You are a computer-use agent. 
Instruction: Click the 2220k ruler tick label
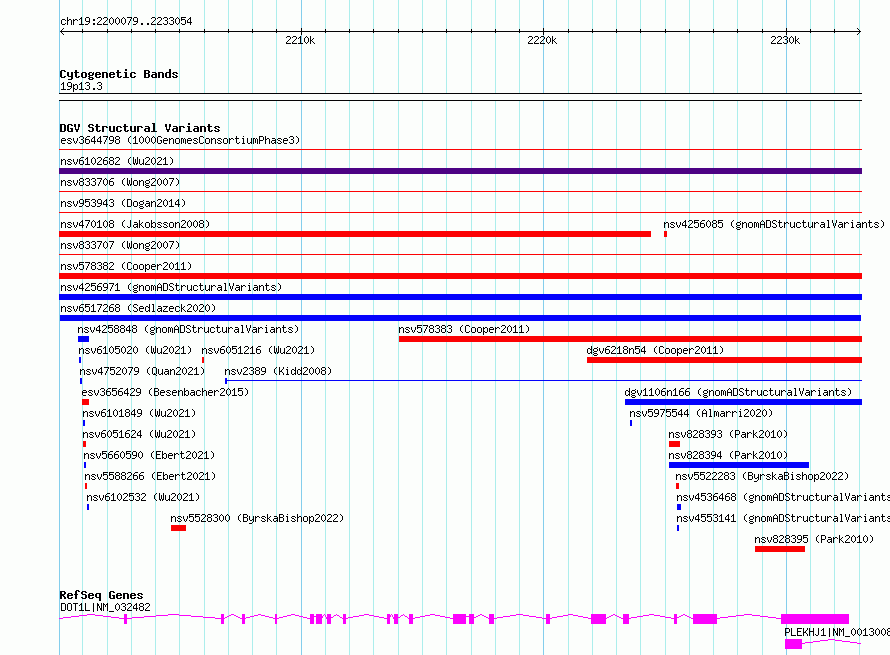pyautogui.click(x=542, y=40)
